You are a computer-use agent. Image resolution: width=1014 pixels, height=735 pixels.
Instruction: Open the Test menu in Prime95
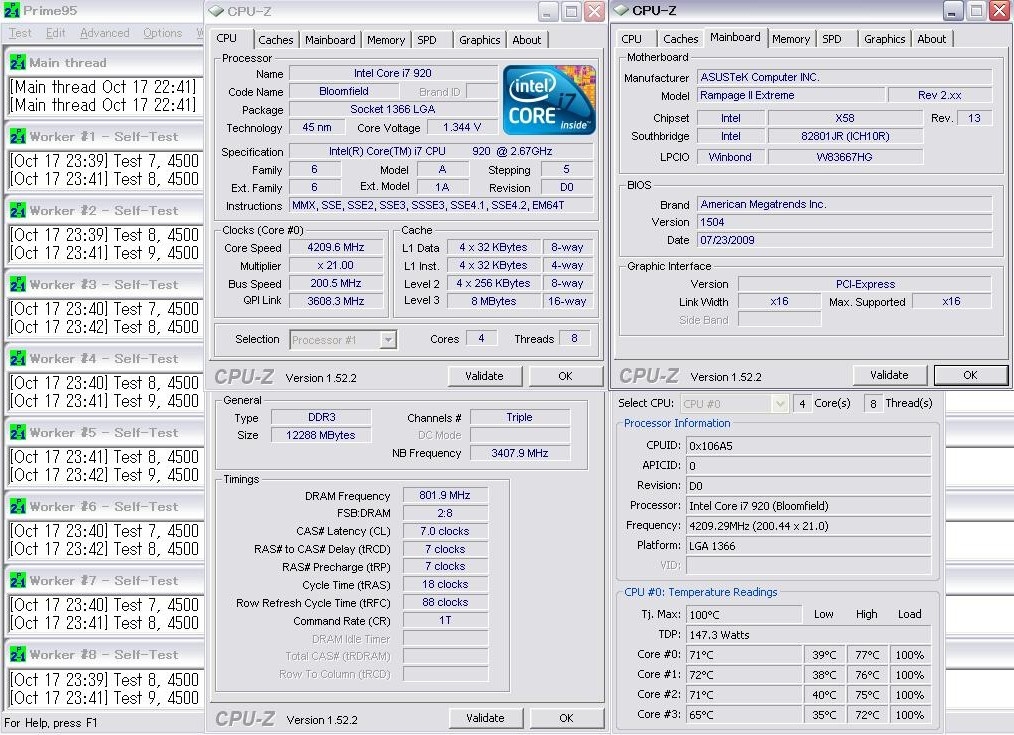pyautogui.click(x=20, y=33)
